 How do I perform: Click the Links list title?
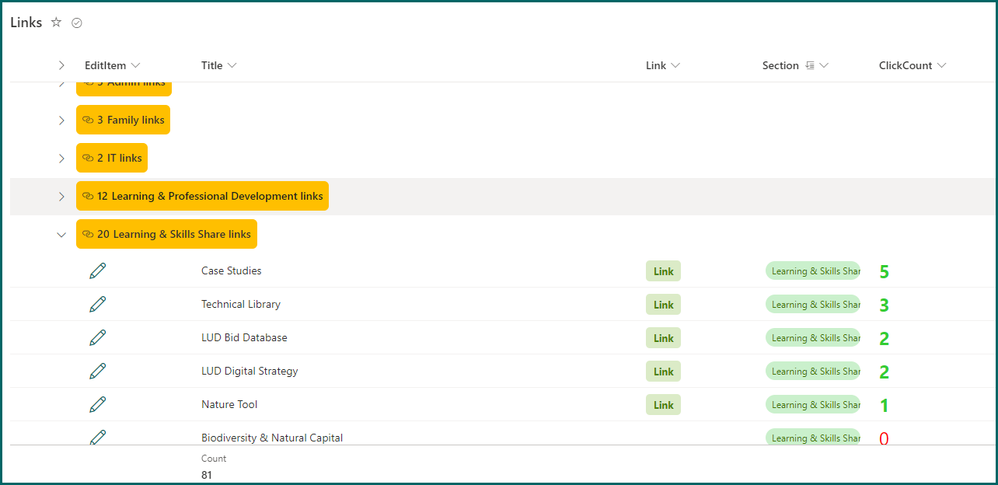click(x=26, y=22)
